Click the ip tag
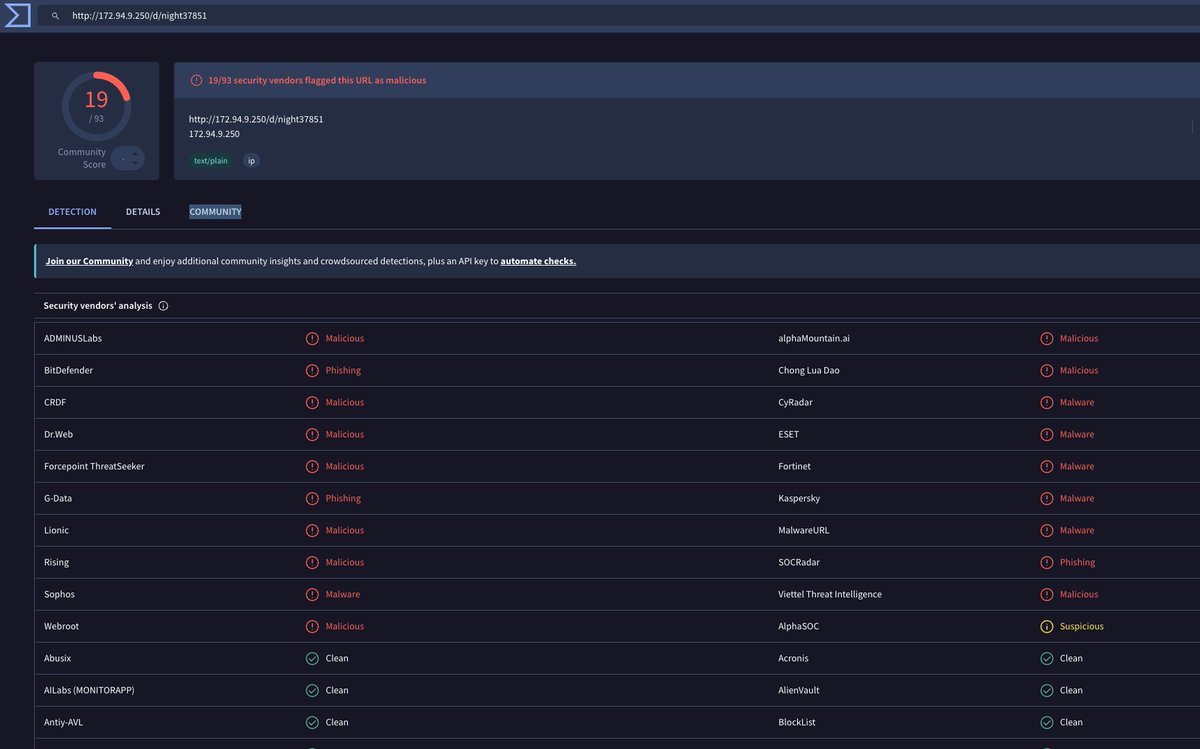 pyautogui.click(x=251, y=160)
